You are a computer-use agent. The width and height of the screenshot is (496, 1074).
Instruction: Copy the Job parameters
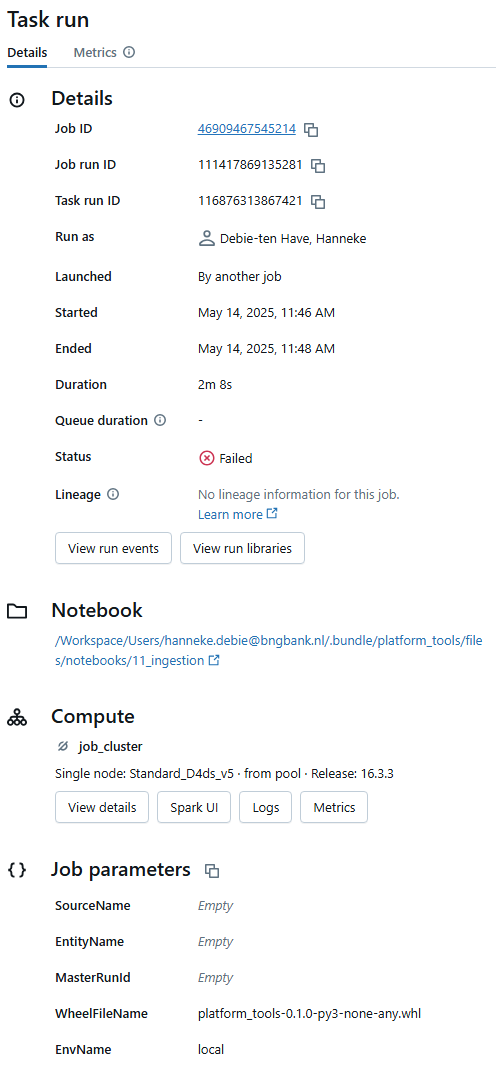coord(212,871)
